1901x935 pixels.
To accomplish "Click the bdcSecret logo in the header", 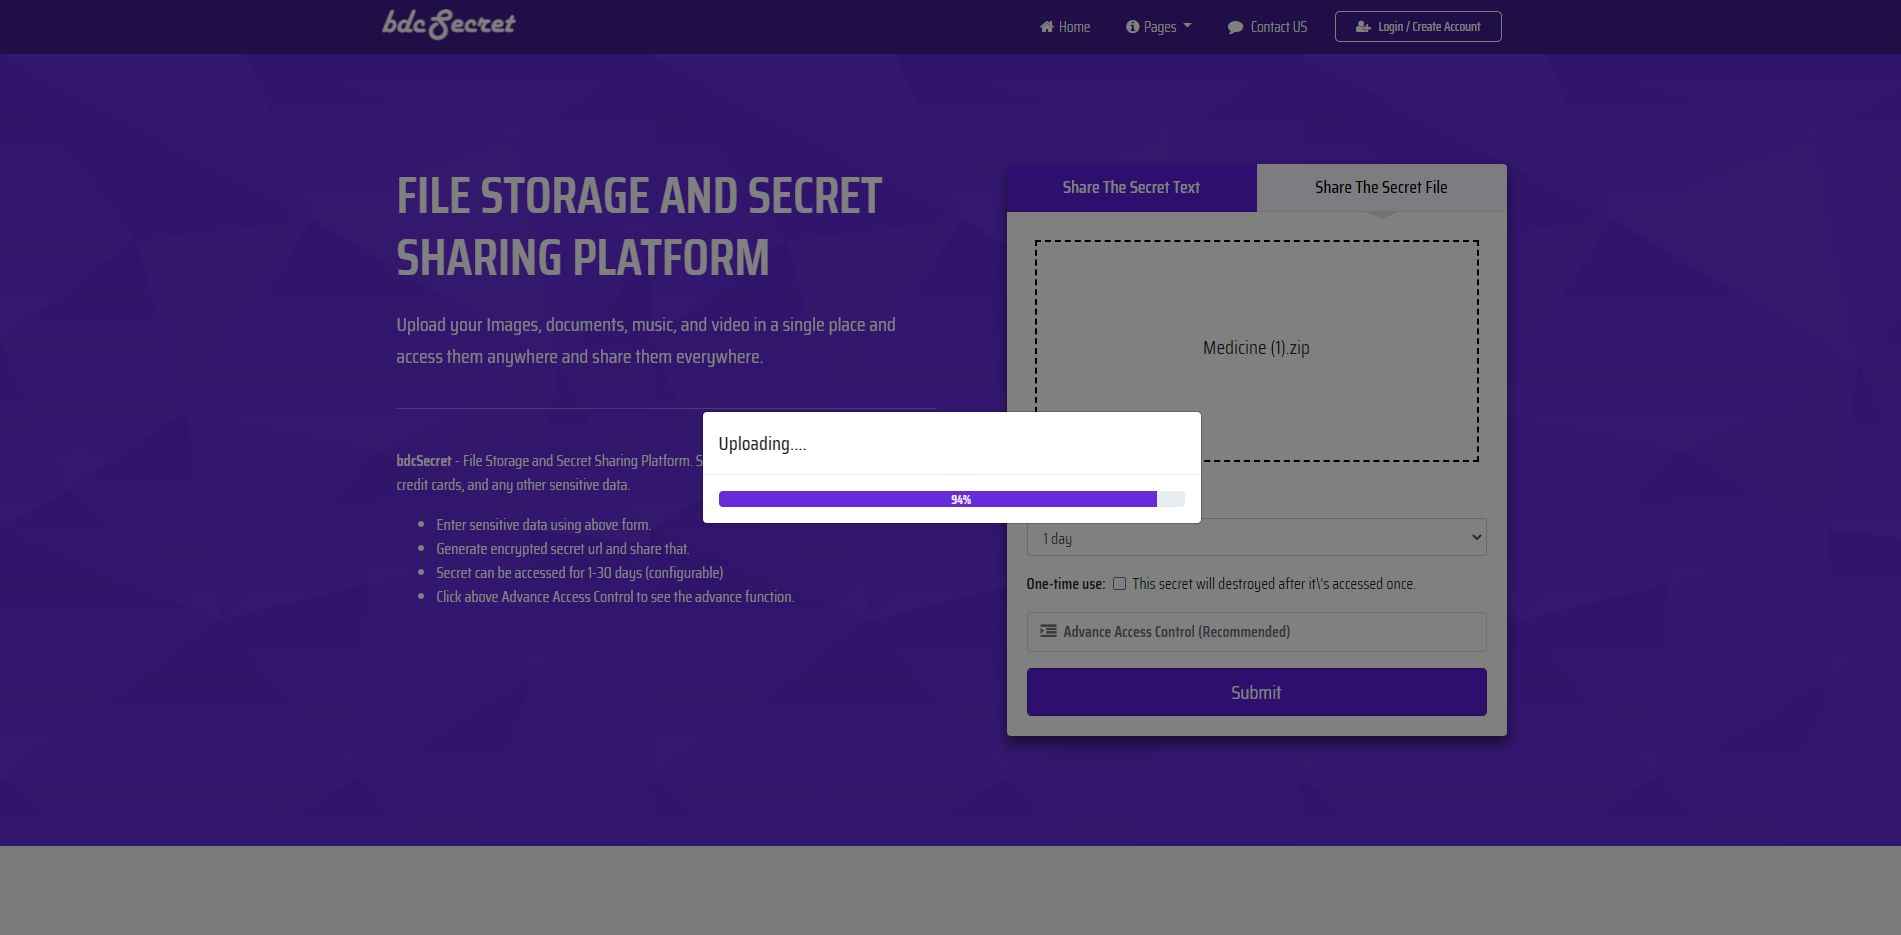I will [x=449, y=24].
